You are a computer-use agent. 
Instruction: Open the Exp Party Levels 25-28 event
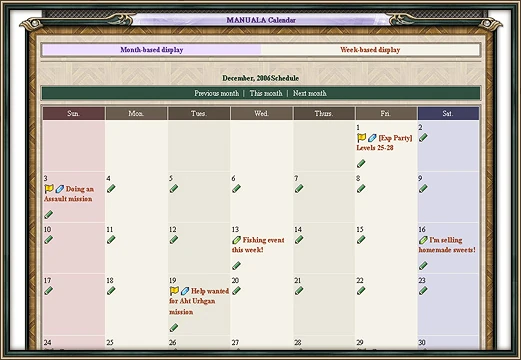(x=384, y=143)
